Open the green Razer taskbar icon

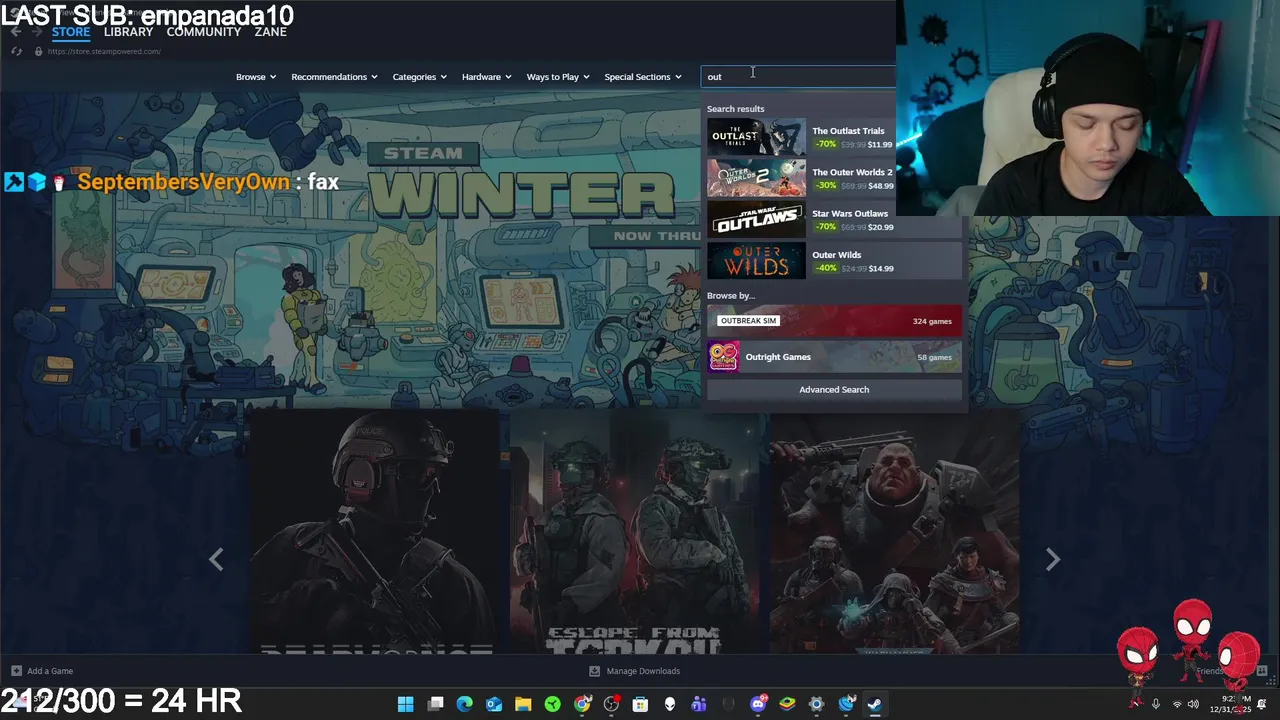coord(552,704)
